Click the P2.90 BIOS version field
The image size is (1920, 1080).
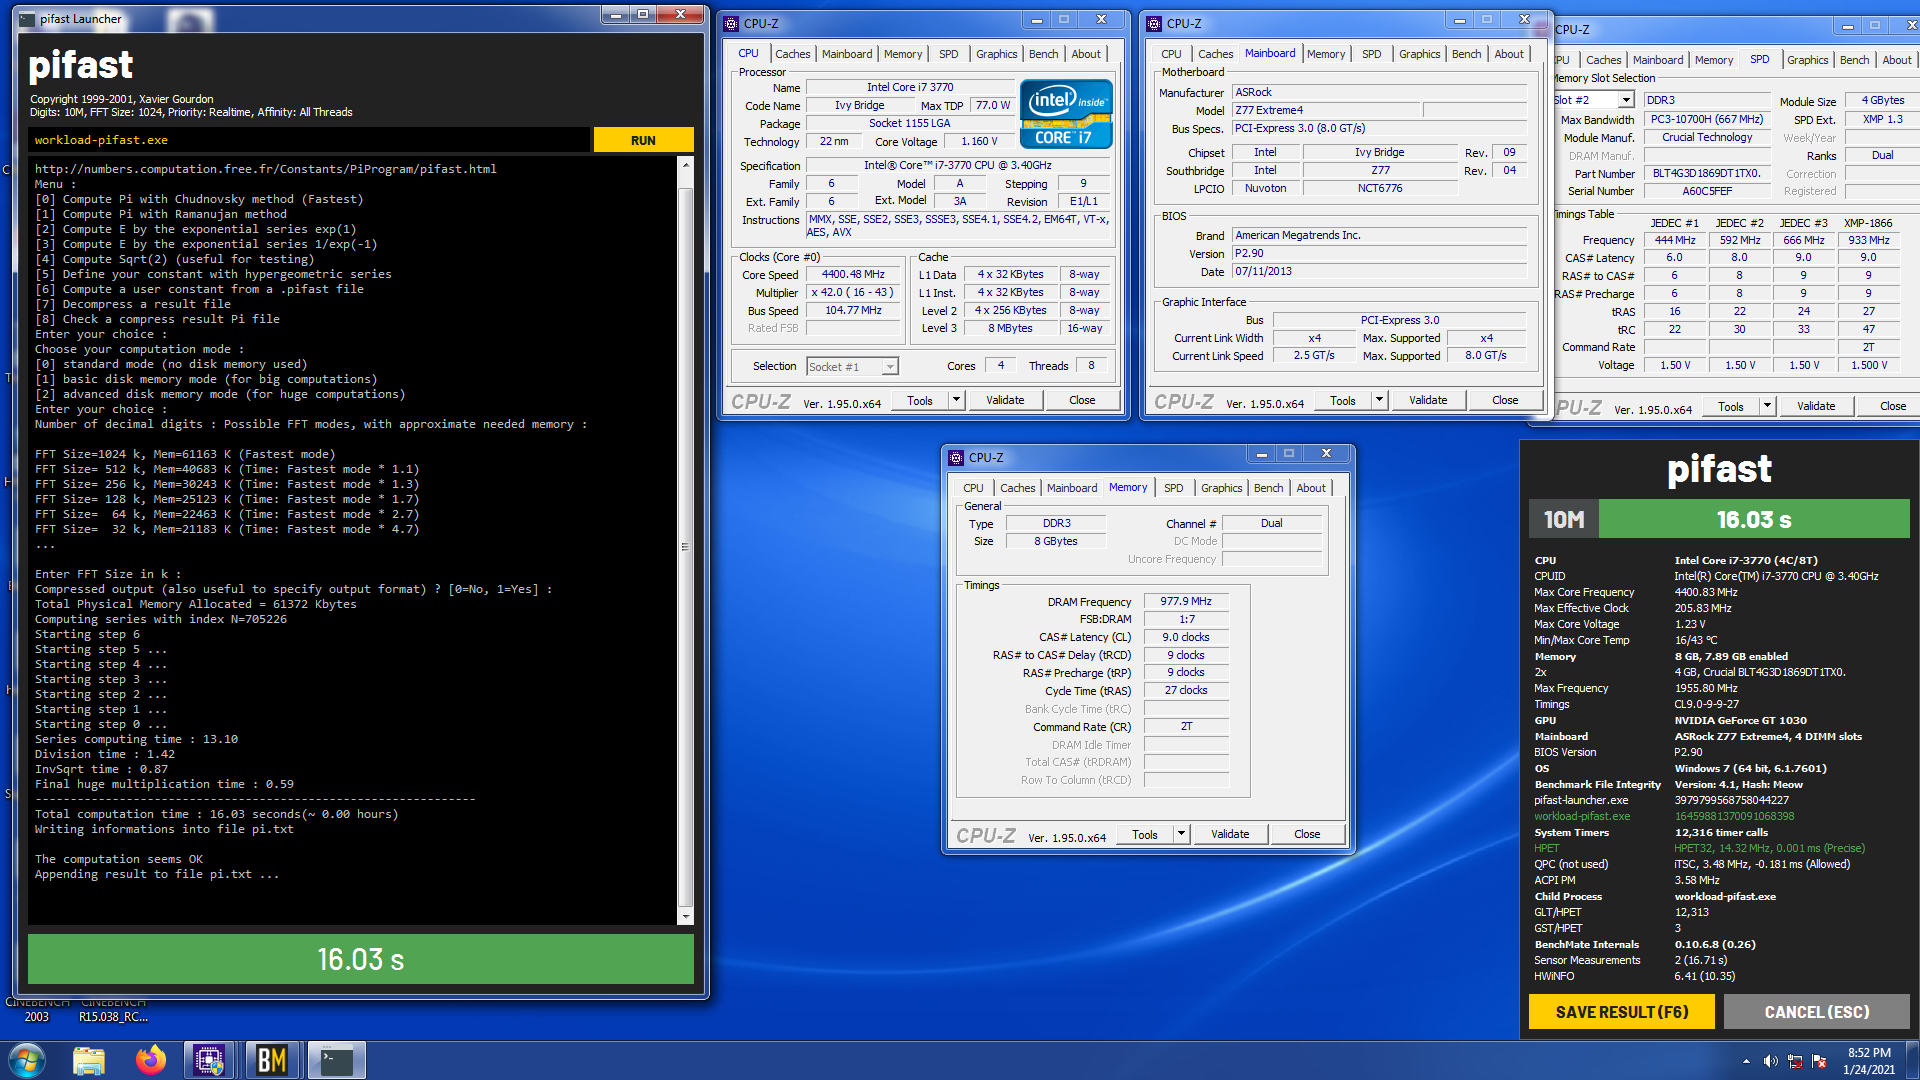coord(1379,253)
